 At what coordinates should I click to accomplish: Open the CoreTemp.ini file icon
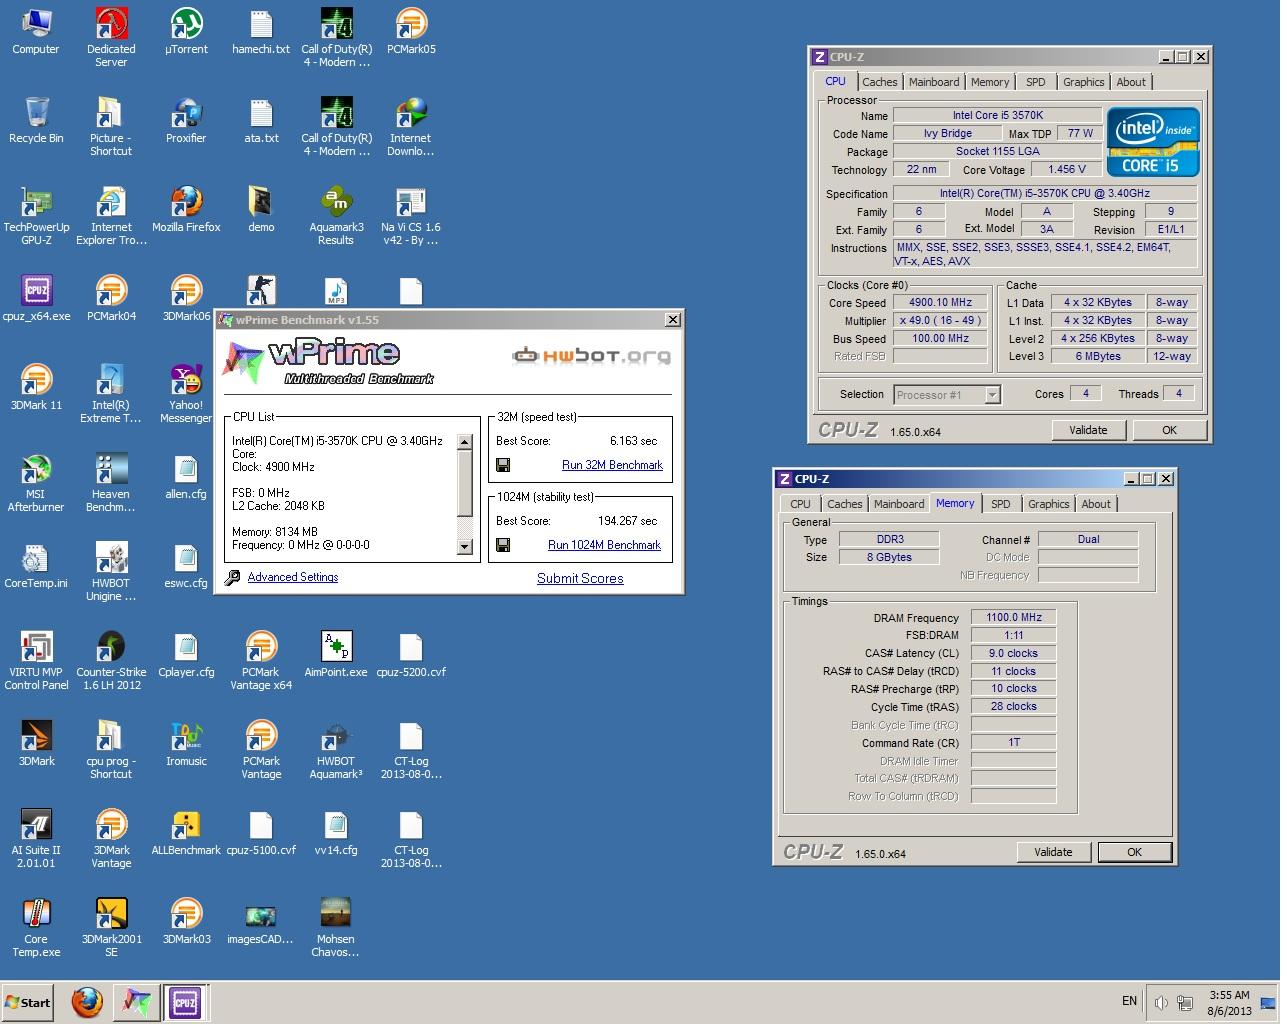tap(36, 565)
